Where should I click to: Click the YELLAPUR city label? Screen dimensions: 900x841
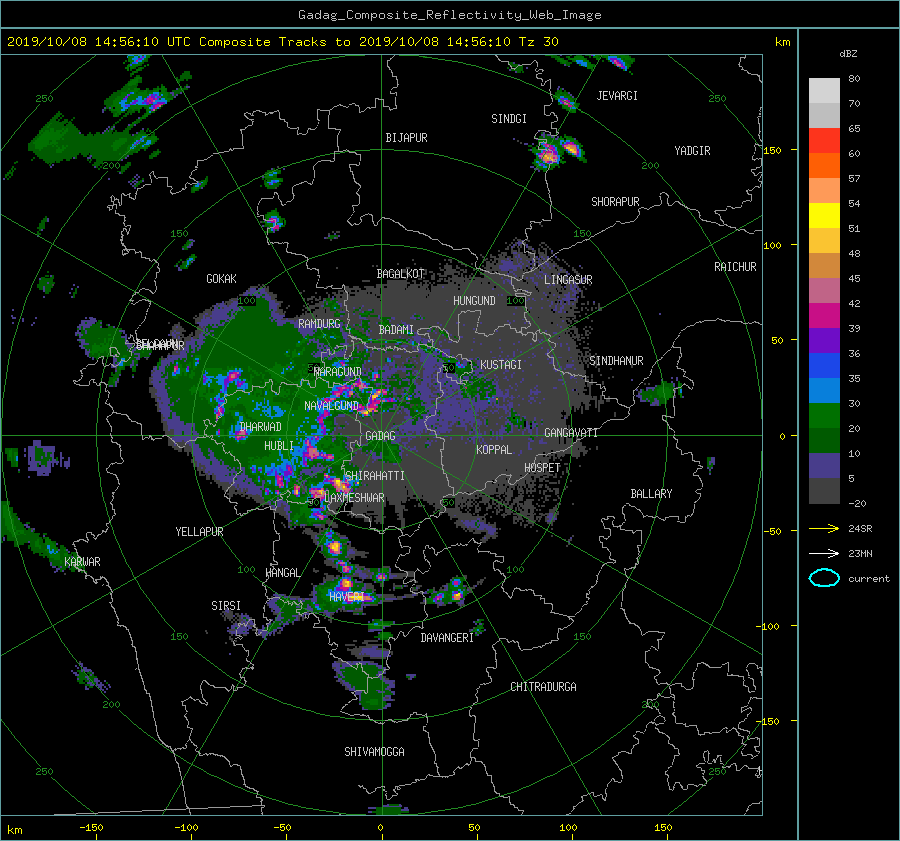coord(200,532)
